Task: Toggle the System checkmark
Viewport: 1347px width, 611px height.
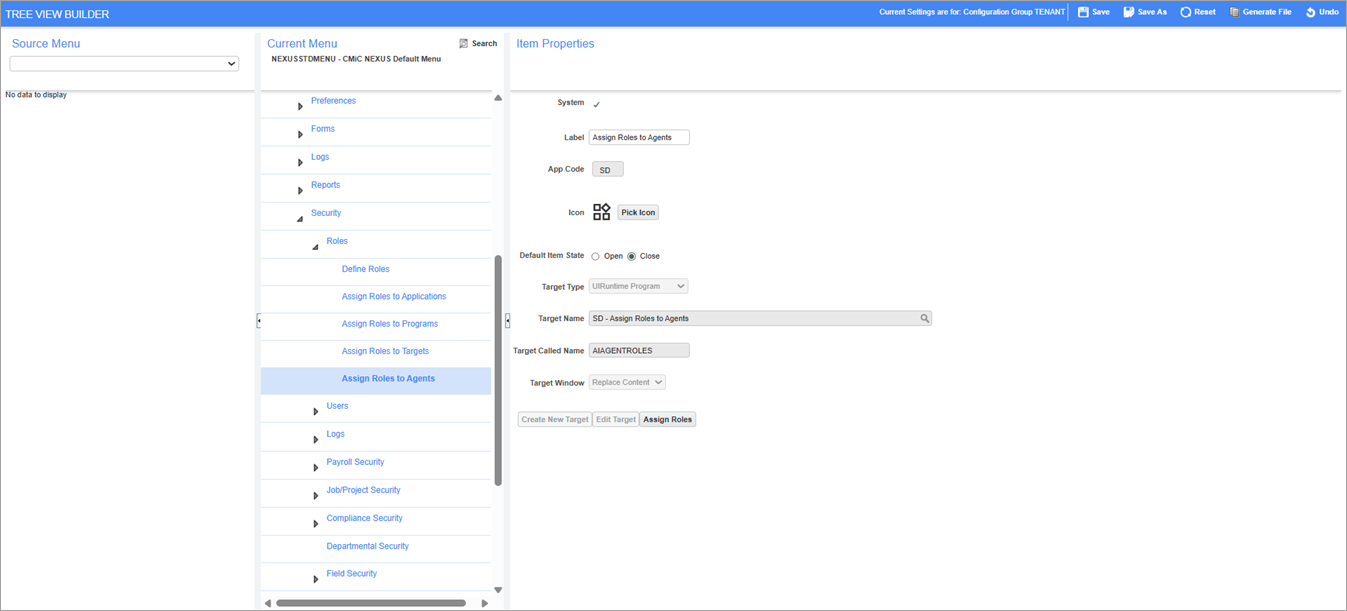Action: pos(597,104)
